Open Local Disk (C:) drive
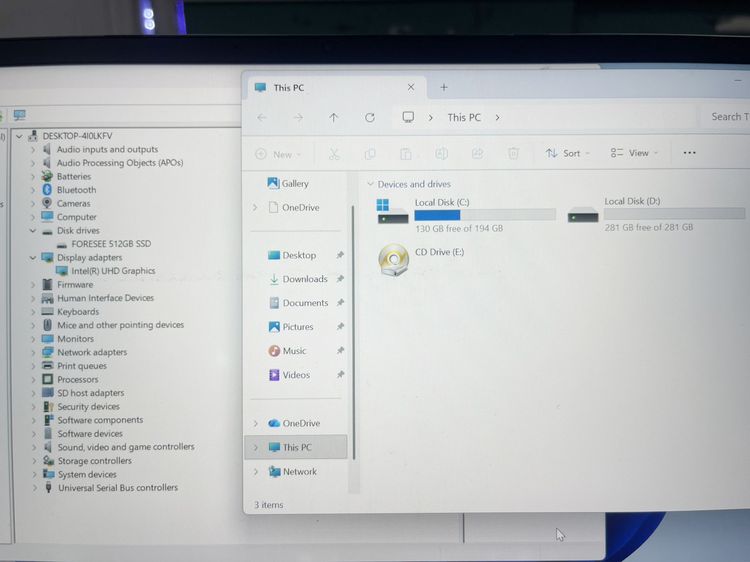 click(466, 215)
